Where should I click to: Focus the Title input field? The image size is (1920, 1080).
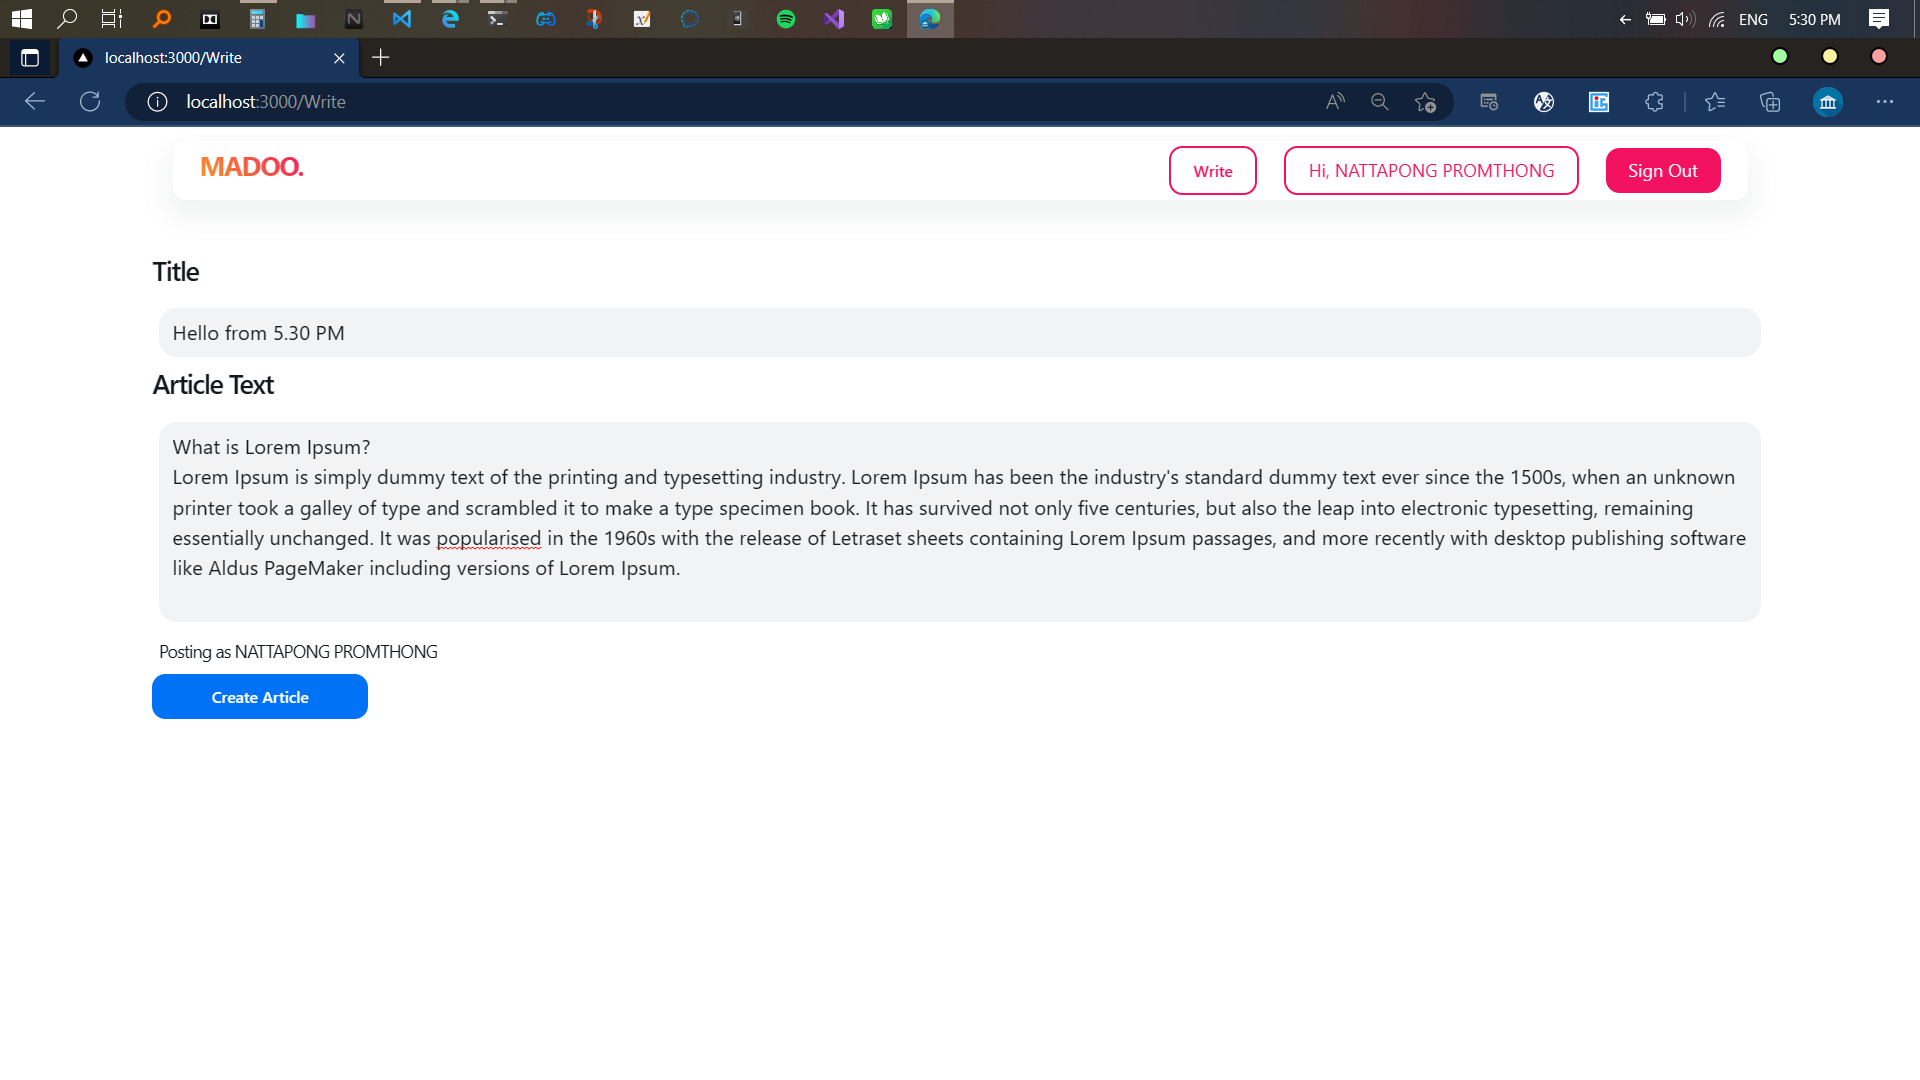tap(959, 333)
